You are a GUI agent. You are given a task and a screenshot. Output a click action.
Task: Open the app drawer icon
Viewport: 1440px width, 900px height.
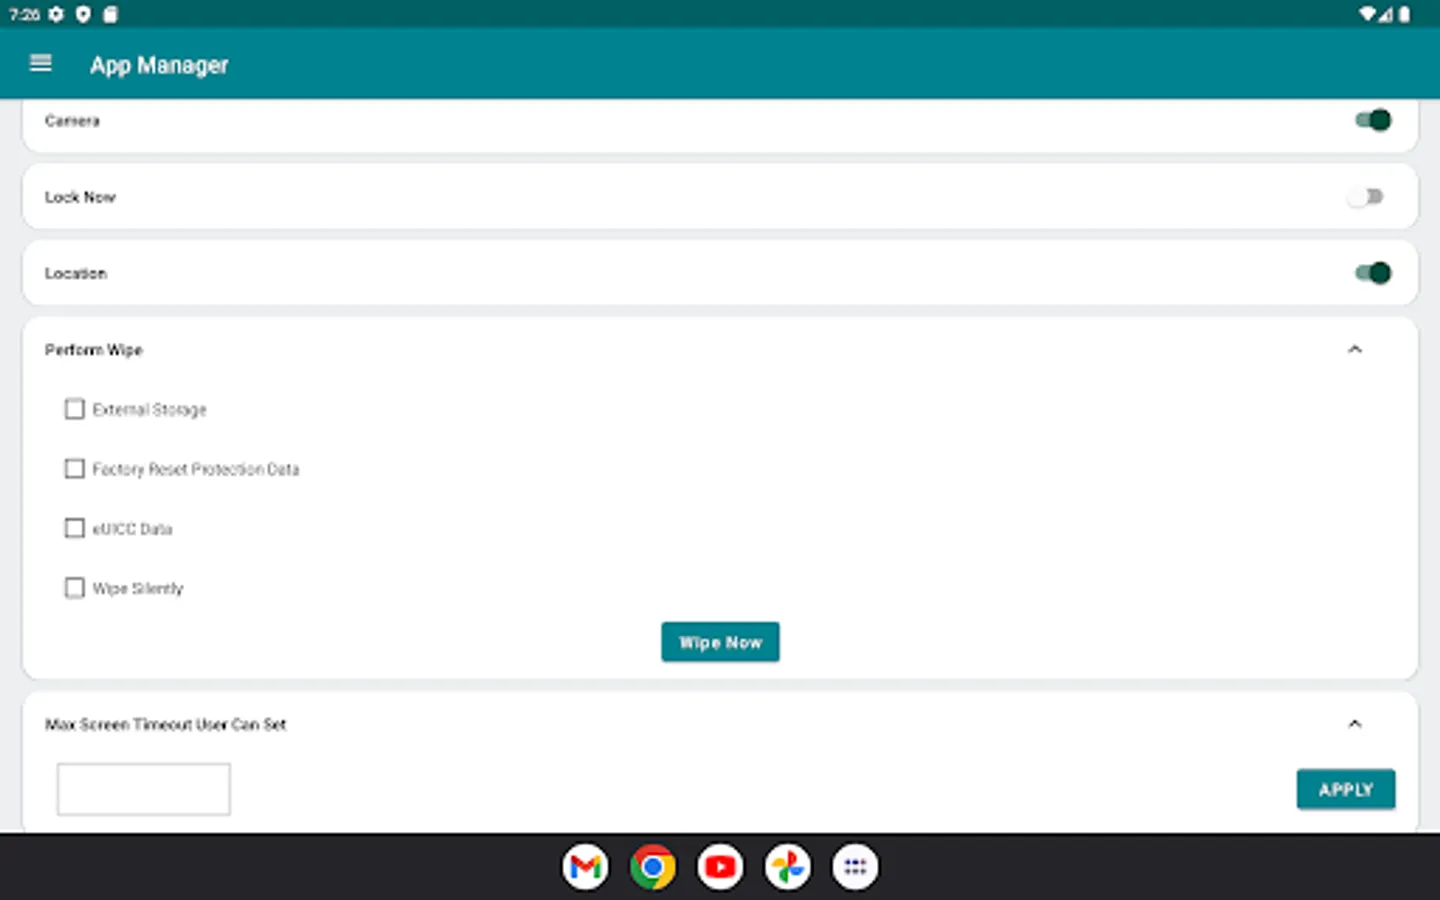click(x=855, y=866)
